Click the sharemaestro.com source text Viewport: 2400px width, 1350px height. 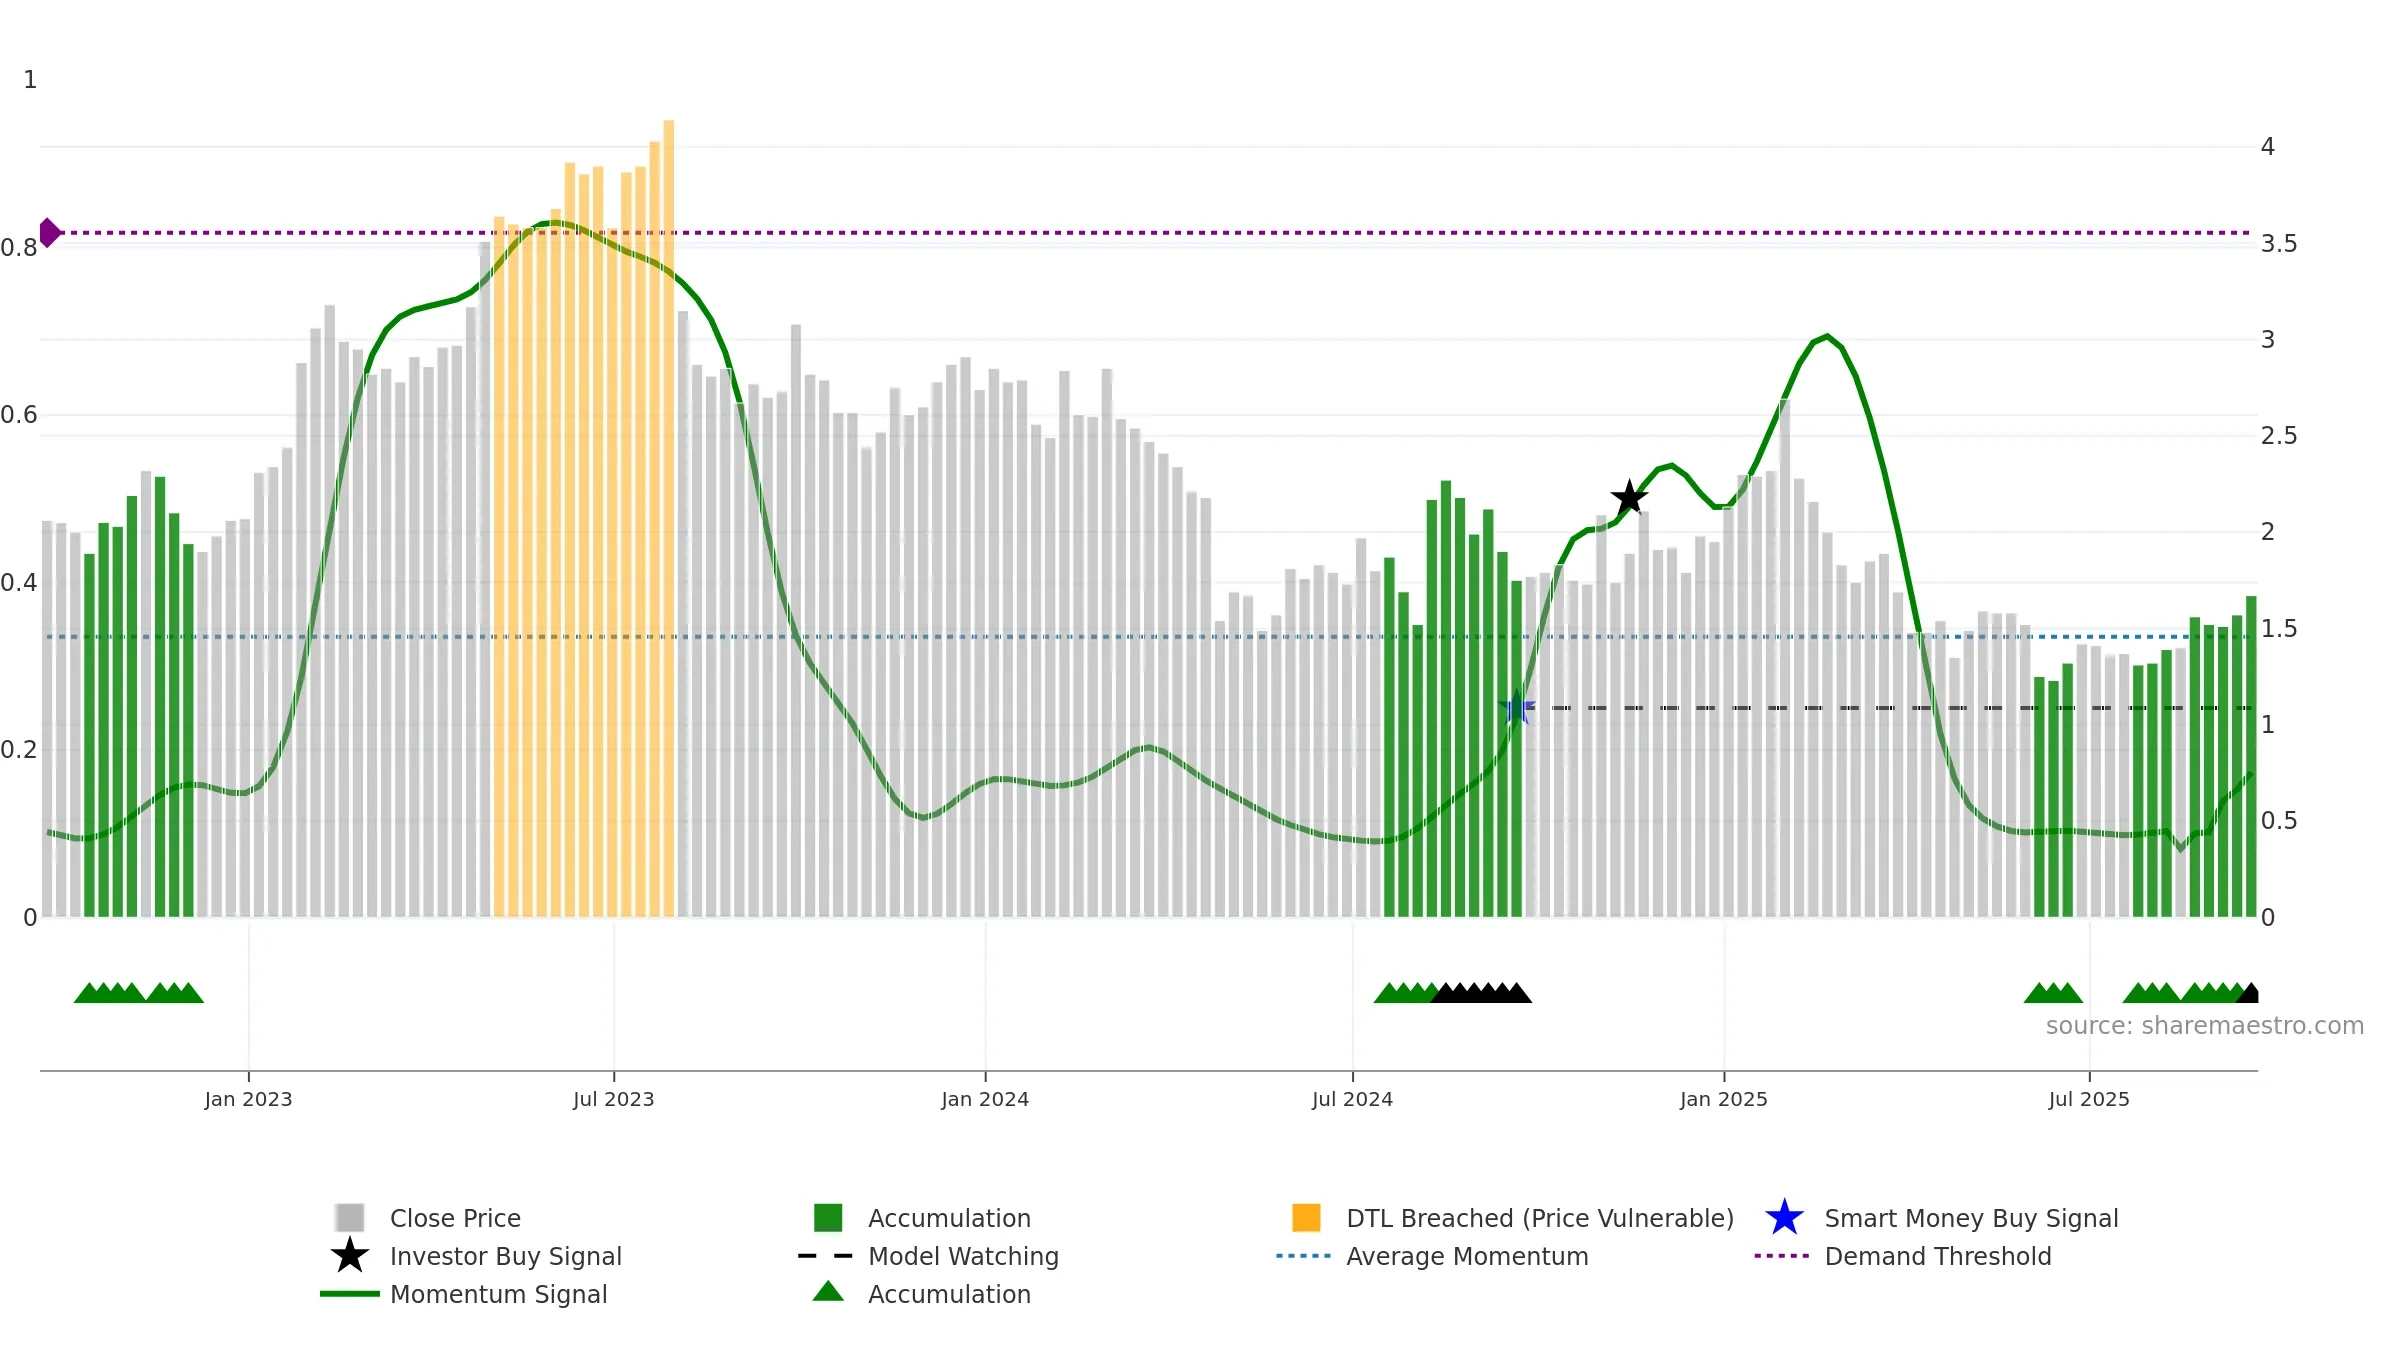pos(2205,1026)
